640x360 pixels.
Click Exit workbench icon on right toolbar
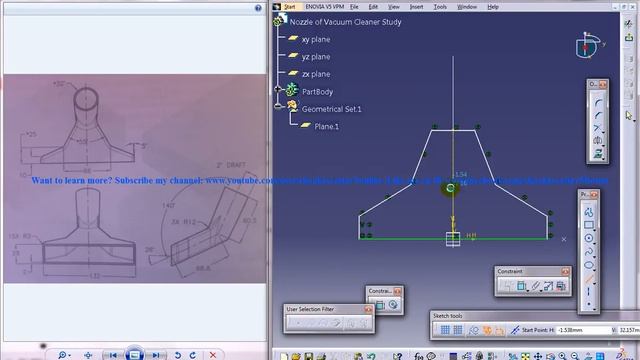(x=629, y=38)
